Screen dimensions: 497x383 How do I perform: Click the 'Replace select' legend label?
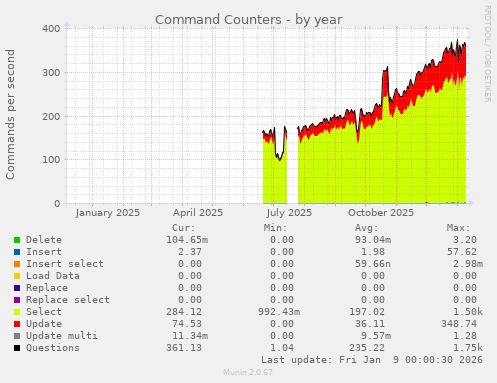(68, 300)
